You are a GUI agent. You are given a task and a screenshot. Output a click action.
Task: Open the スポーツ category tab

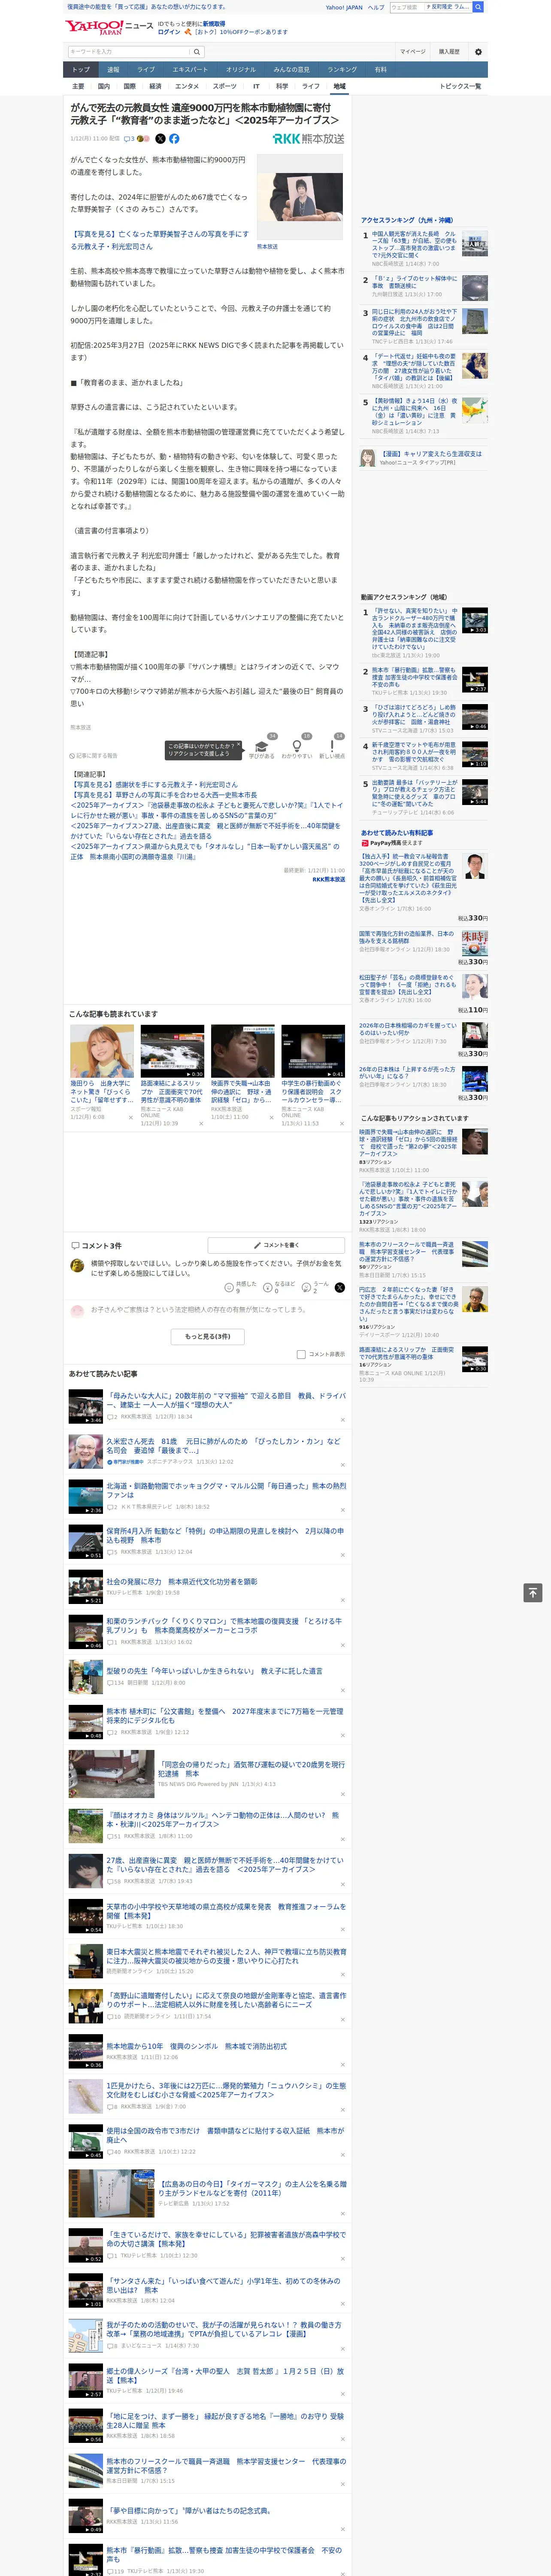coord(225,86)
